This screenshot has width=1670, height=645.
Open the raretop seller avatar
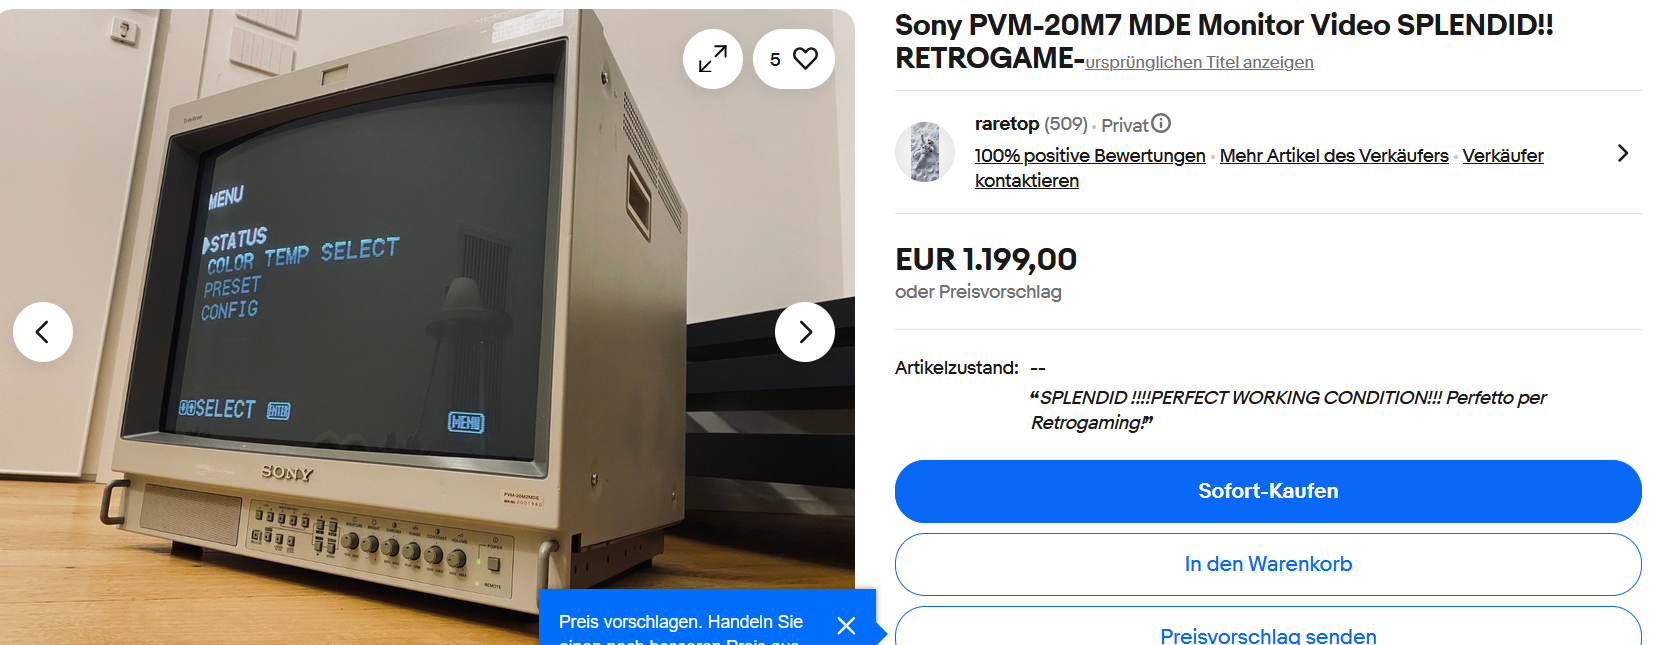point(925,152)
